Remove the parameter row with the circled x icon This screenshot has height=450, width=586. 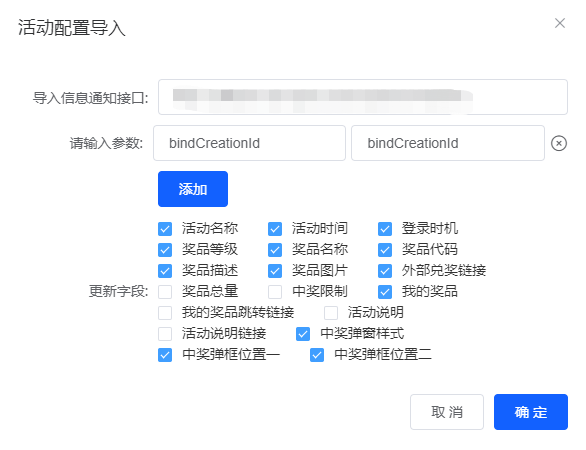pos(559,144)
